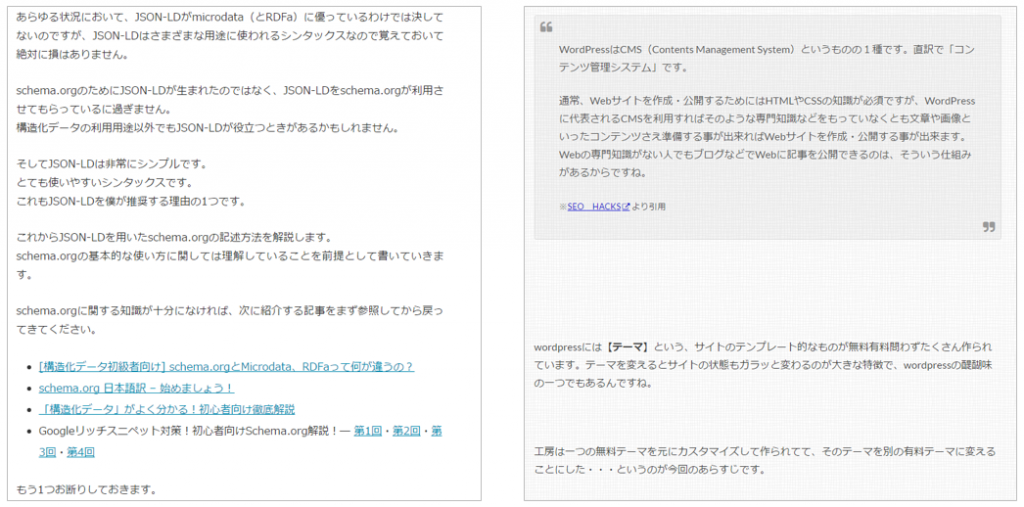Image resolution: width=1024 pixels, height=507 pixels.
Task: Follow the SEO HACKS citation link
Action: coord(594,206)
